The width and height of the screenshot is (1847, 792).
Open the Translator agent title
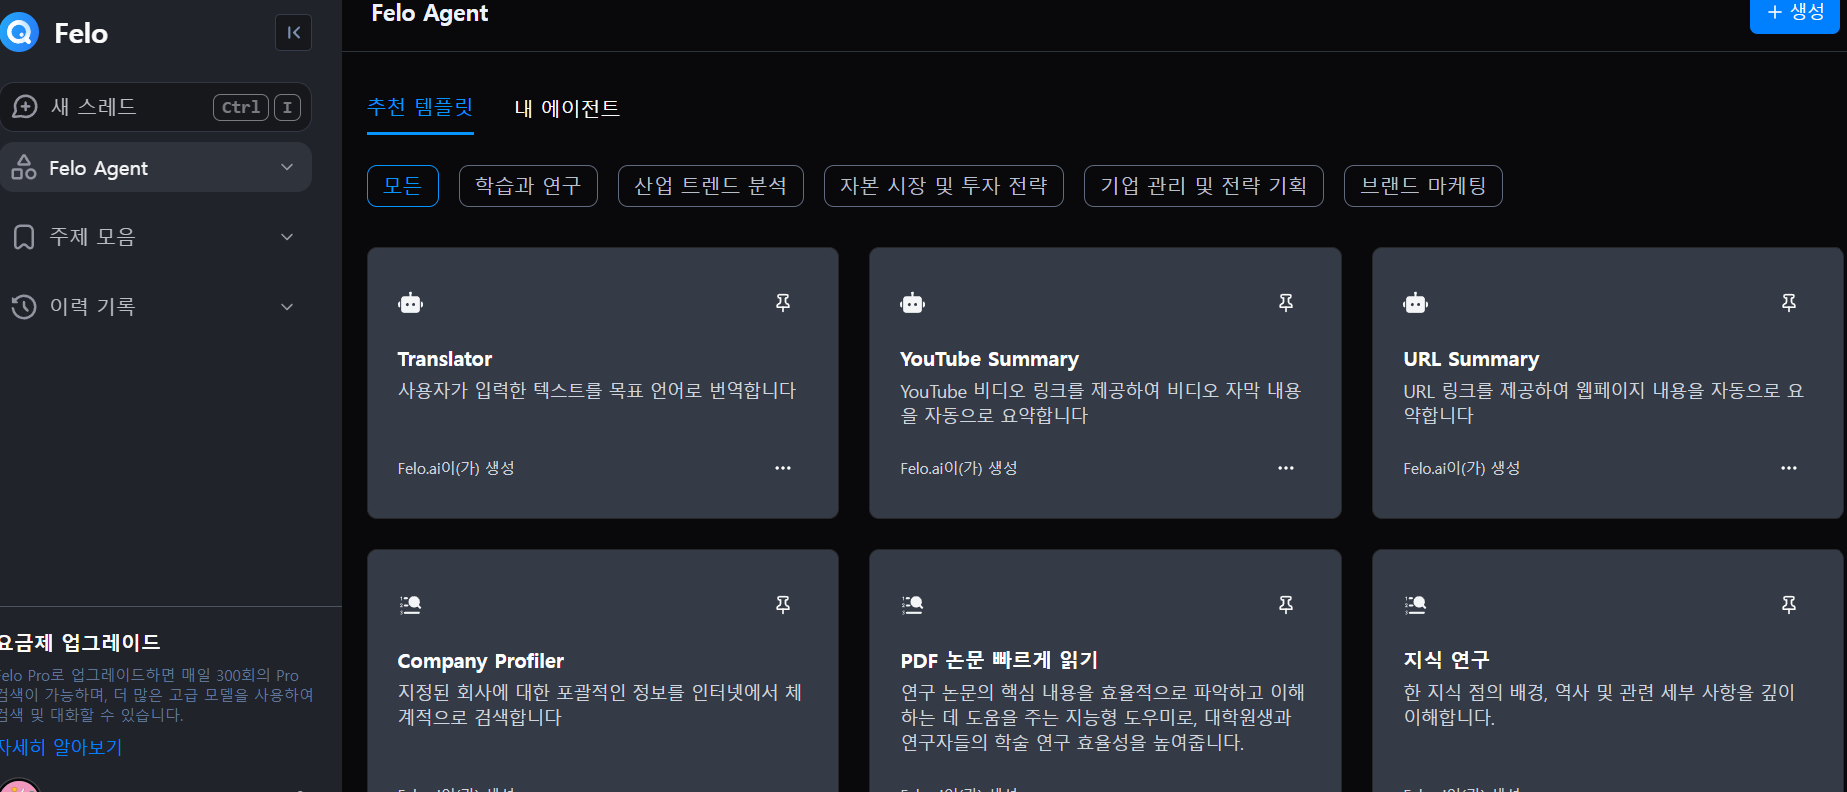pyautogui.click(x=445, y=359)
